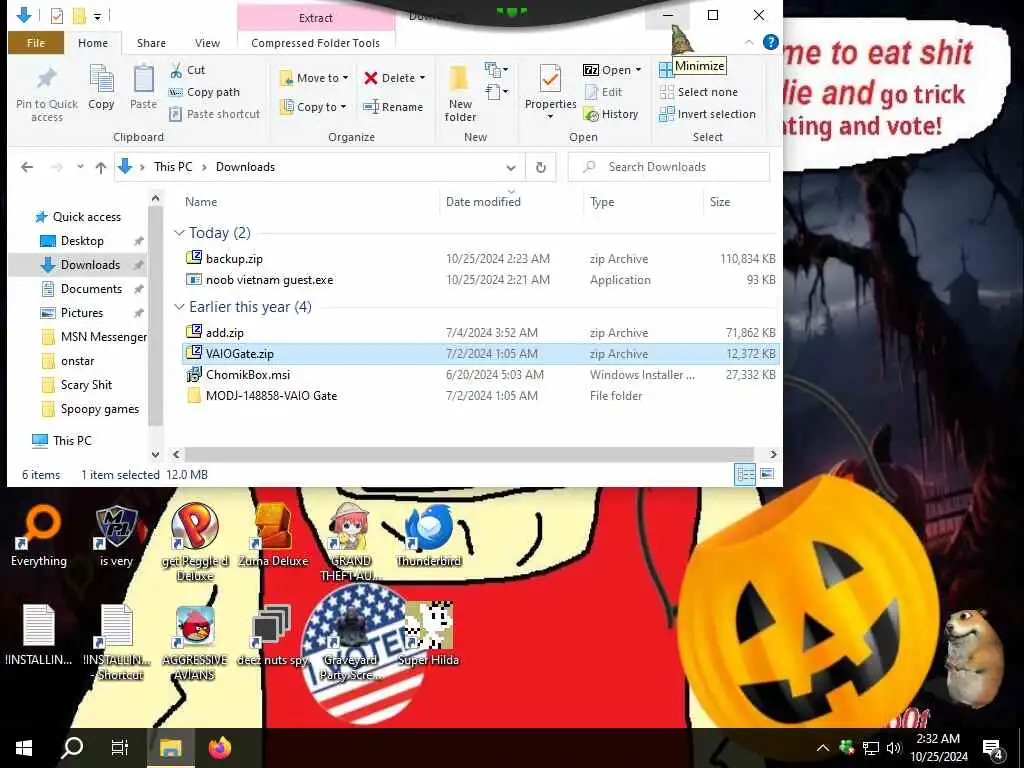Switch to the View ribbon tab
Viewport: 1024px width, 768px height.
(x=207, y=43)
